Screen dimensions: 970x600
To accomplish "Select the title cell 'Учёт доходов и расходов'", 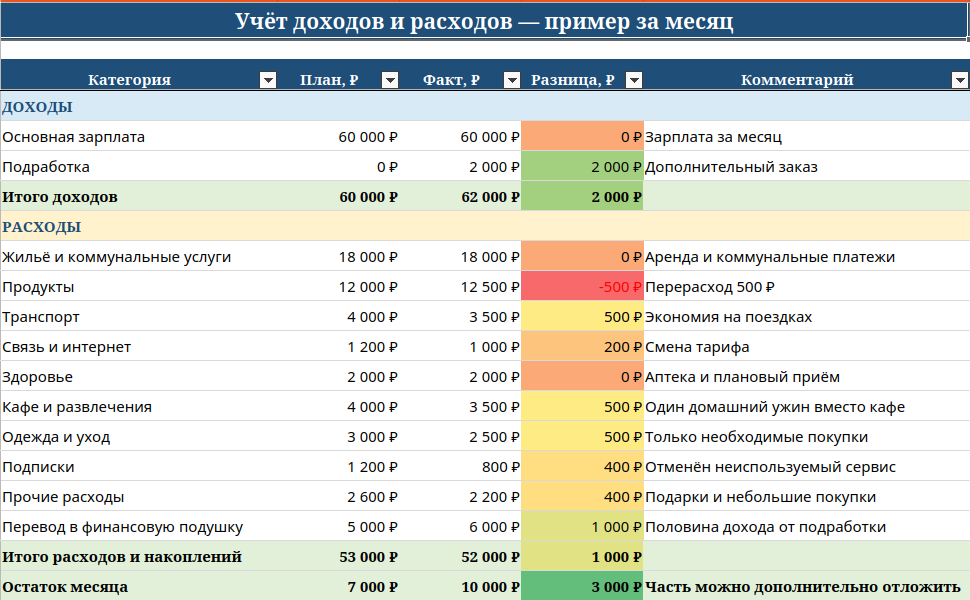I will point(484,21).
